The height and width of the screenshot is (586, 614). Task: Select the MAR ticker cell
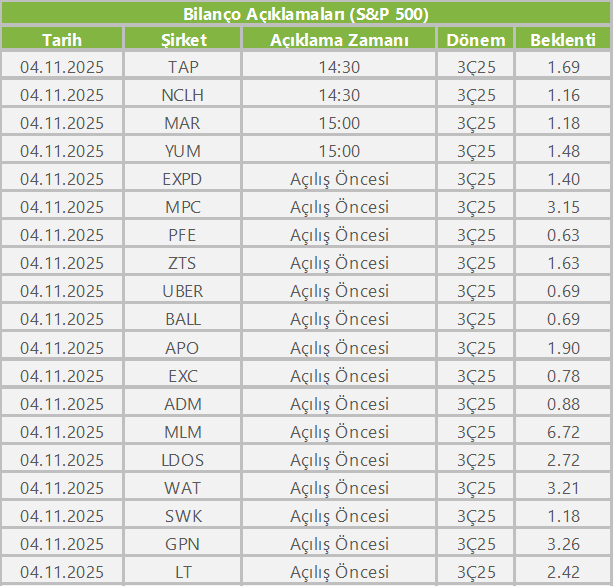[x=183, y=123]
